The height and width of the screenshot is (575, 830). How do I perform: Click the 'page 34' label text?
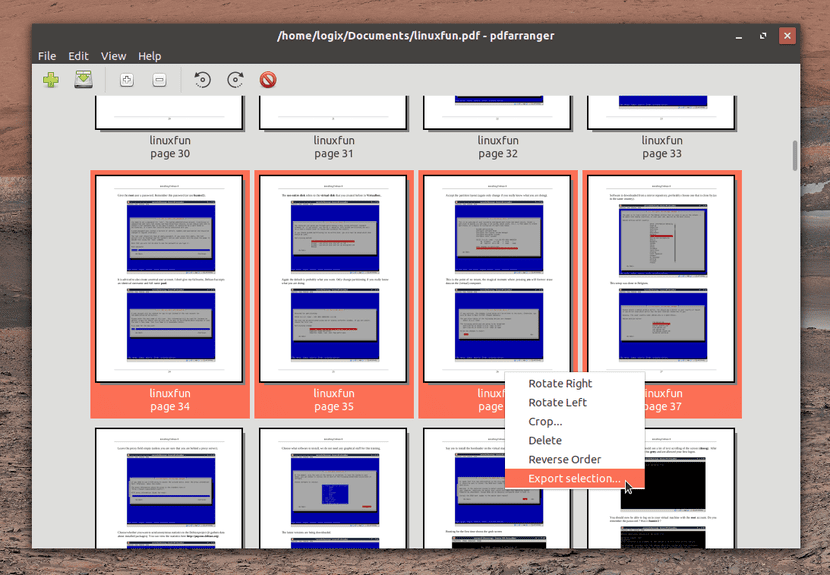[x=169, y=407]
